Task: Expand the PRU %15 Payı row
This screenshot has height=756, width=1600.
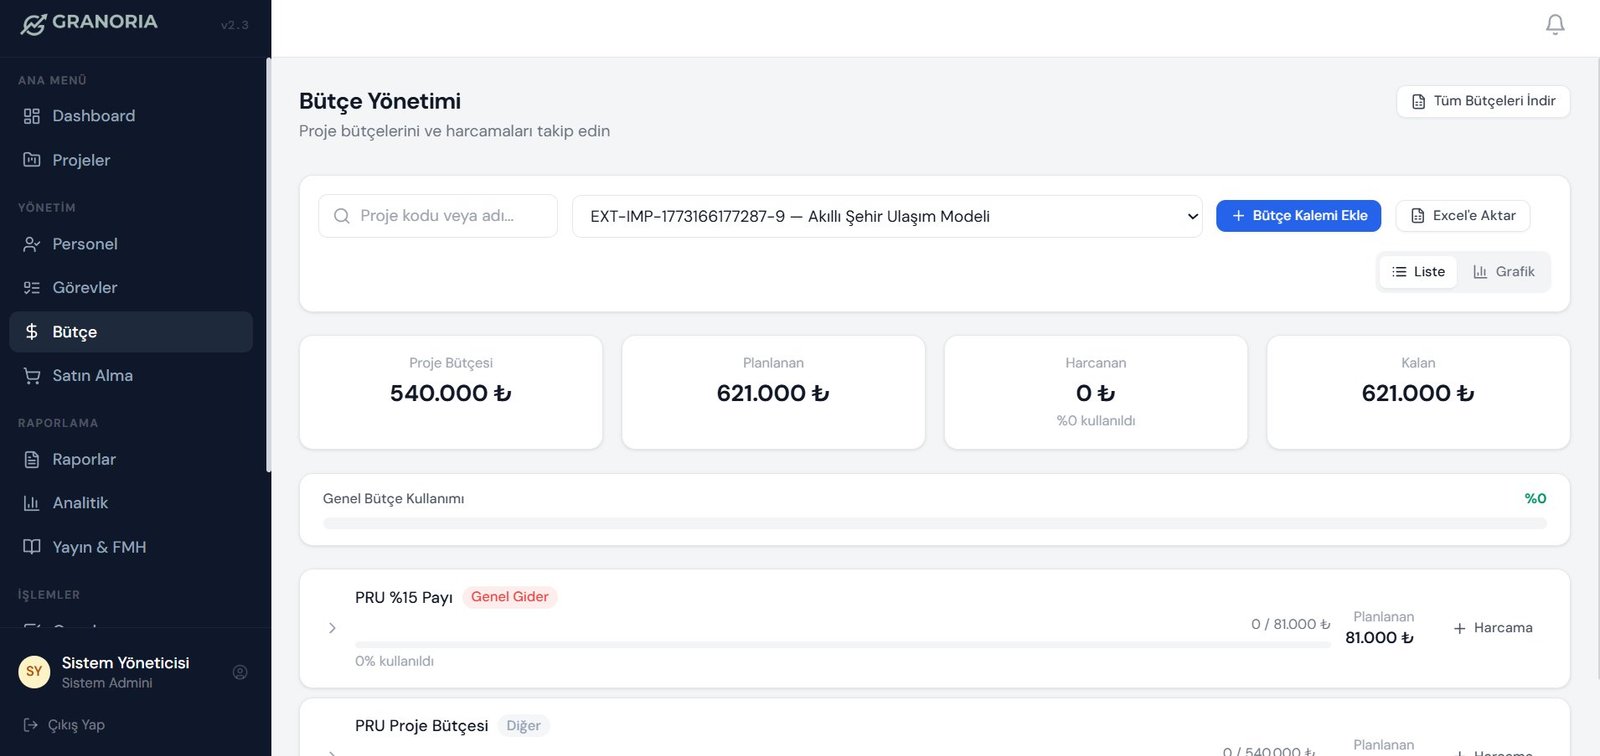Action: (x=332, y=628)
